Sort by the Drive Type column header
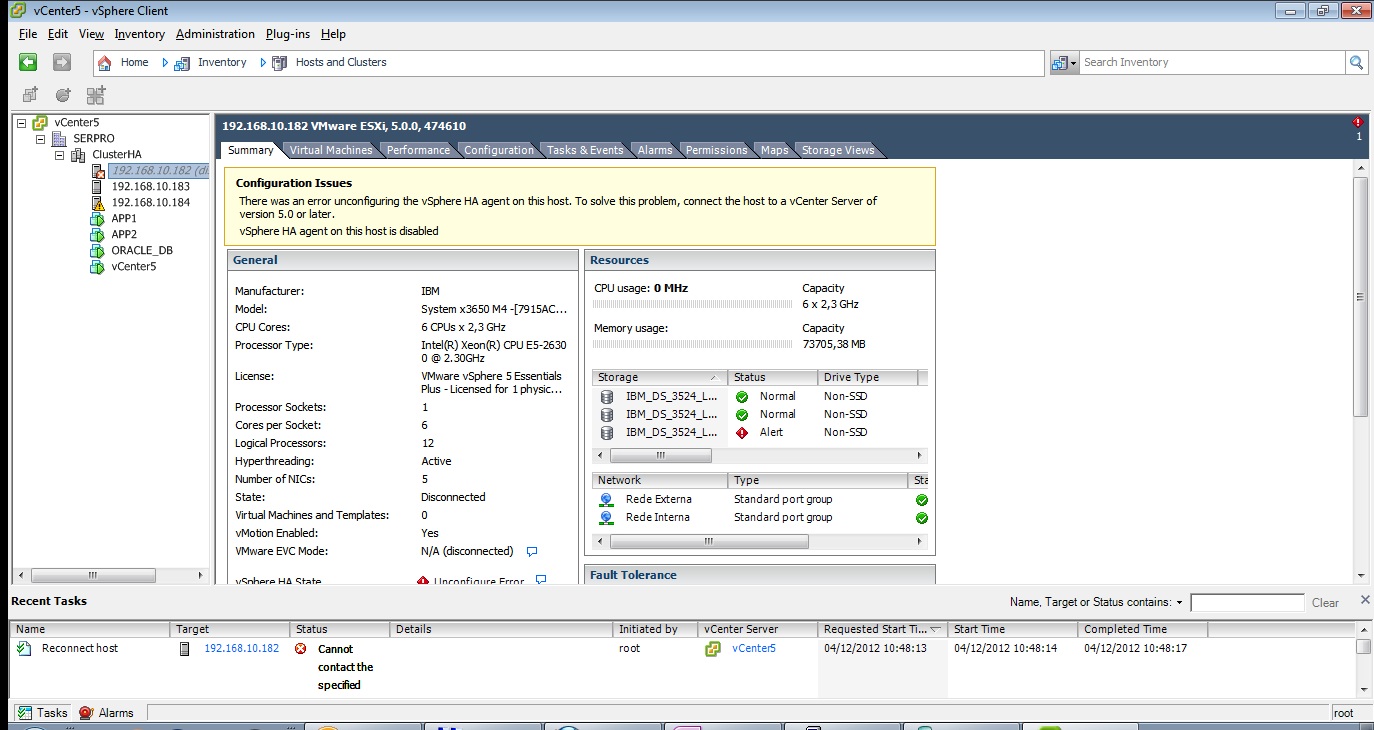 pyautogui.click(x=868, y=377)
